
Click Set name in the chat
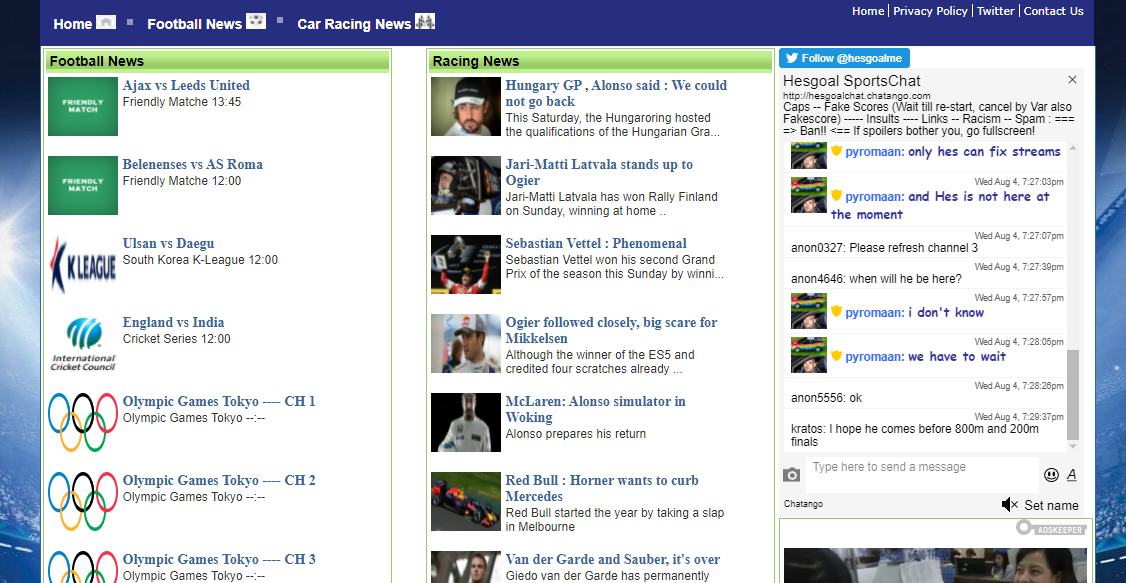coord(1051,505)
